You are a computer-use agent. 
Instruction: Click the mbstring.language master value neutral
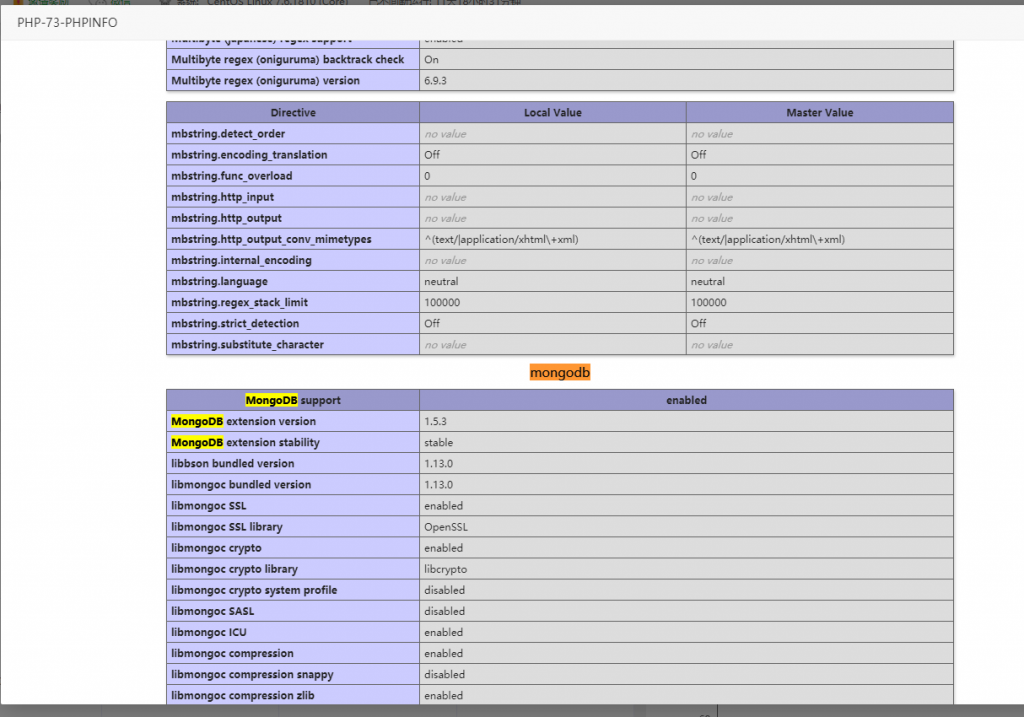pos(708,282)
